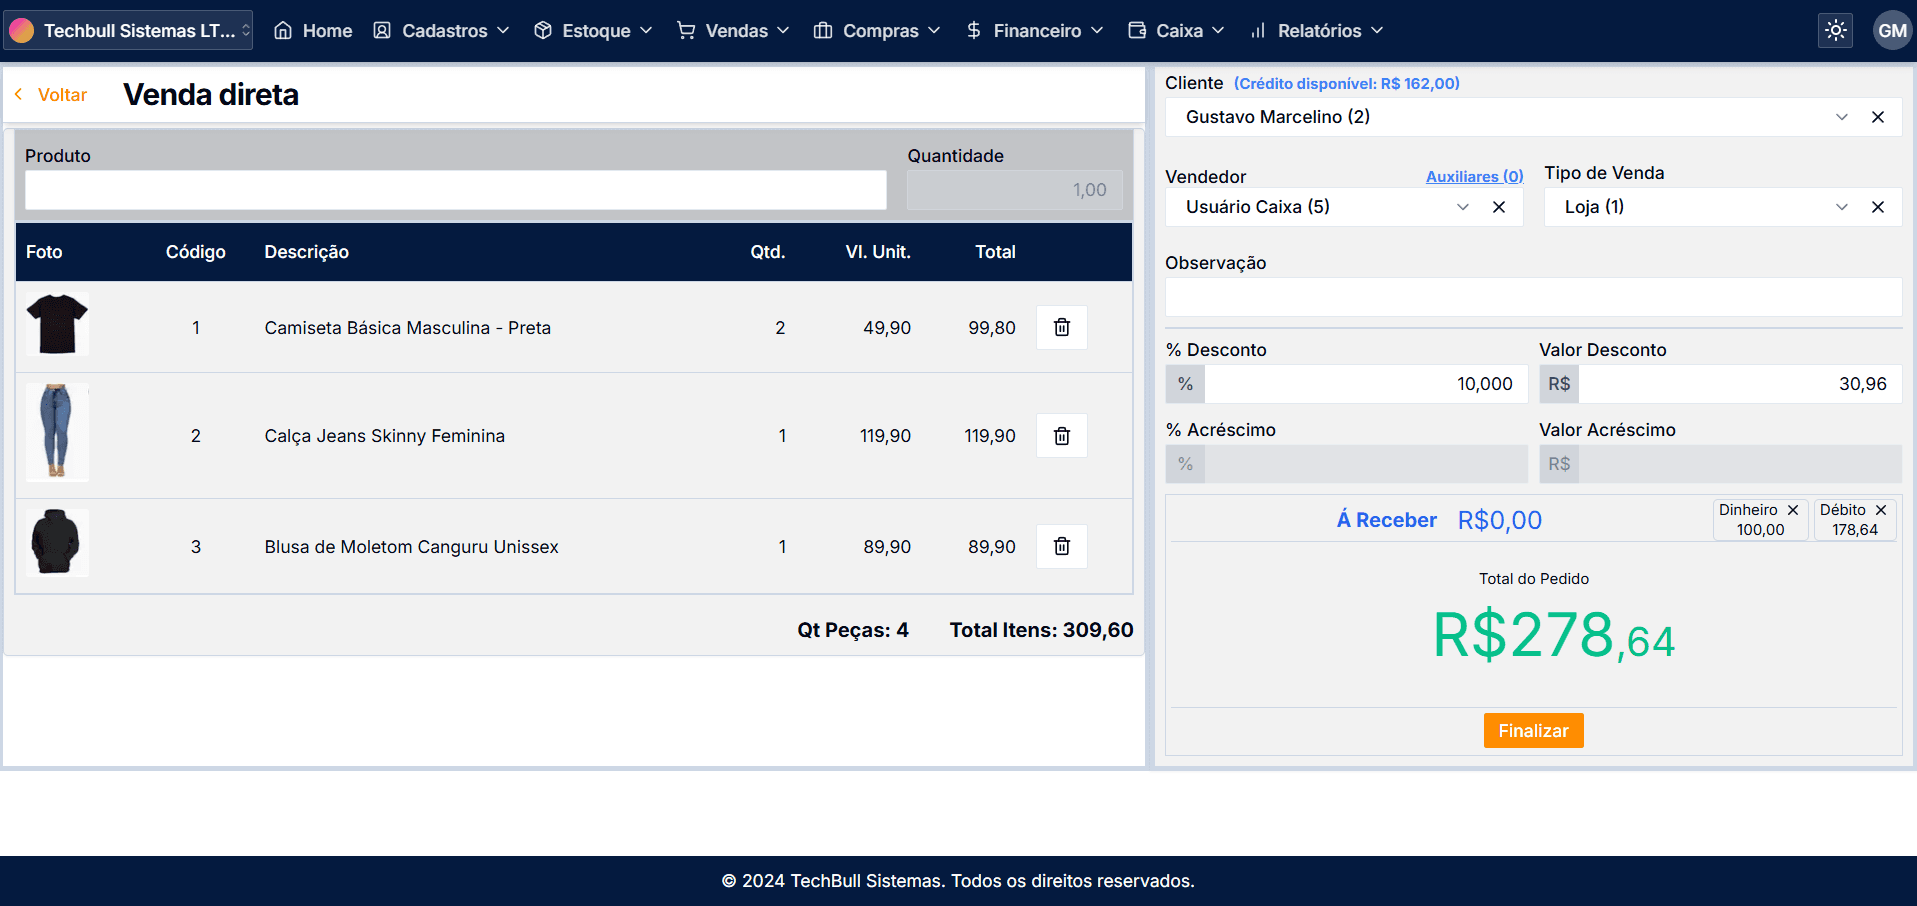
Task: Open the Auxiliares (0) link
Action: coord(1473,177)
